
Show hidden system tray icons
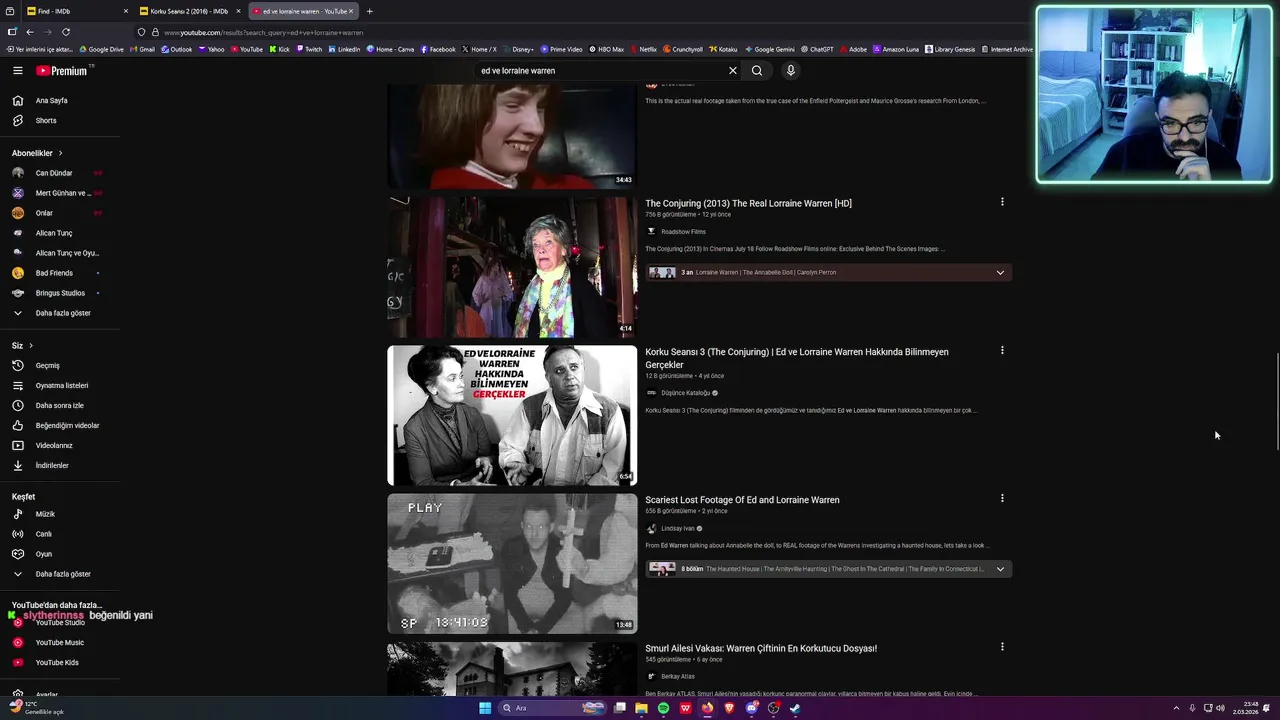(1176, 708)
